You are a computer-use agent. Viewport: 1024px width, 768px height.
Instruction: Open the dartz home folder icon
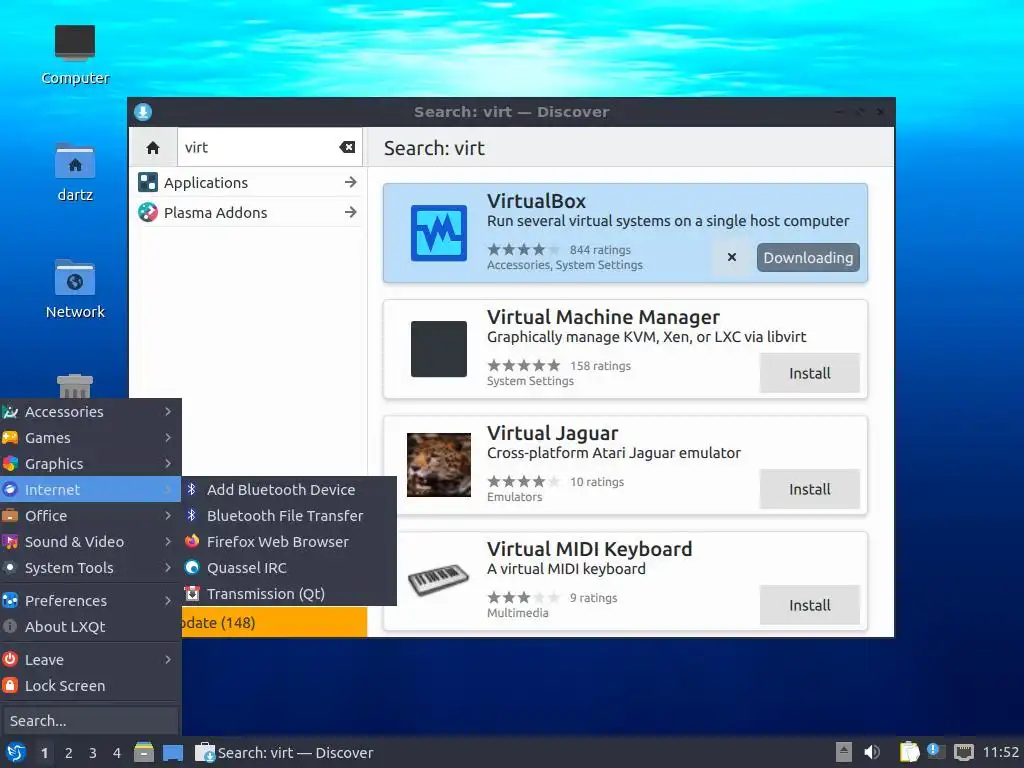click(74, 172)
